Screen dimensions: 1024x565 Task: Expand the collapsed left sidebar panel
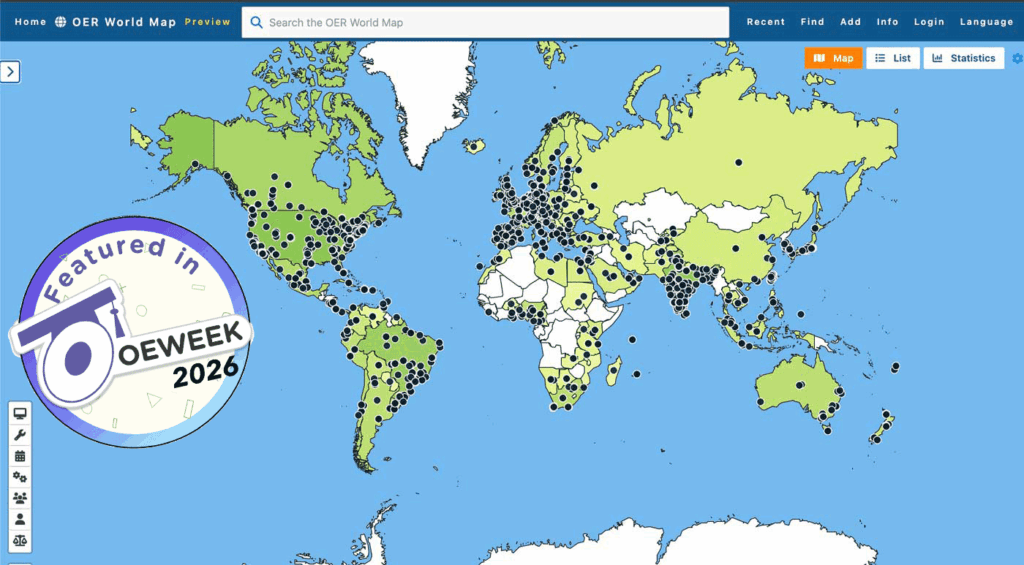tap(10, 71)
